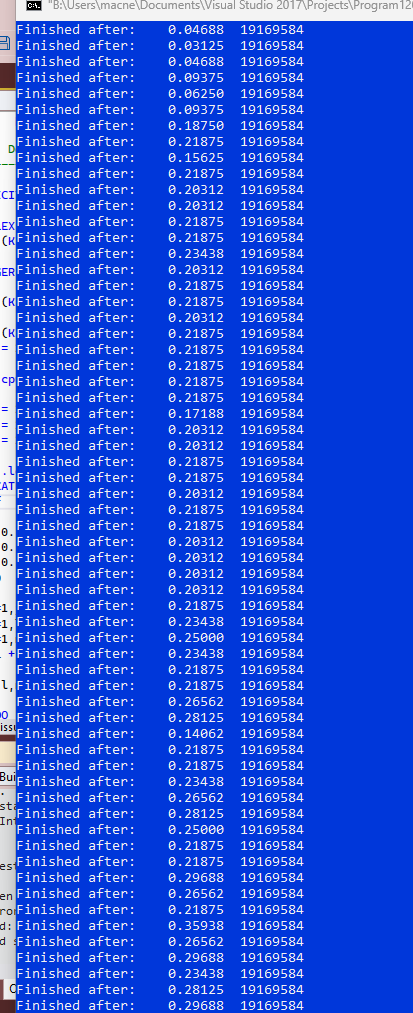Click the Save icon in Visual Studio toolbar
Viewport: 413px width, 1013px height.
[5, 43]
